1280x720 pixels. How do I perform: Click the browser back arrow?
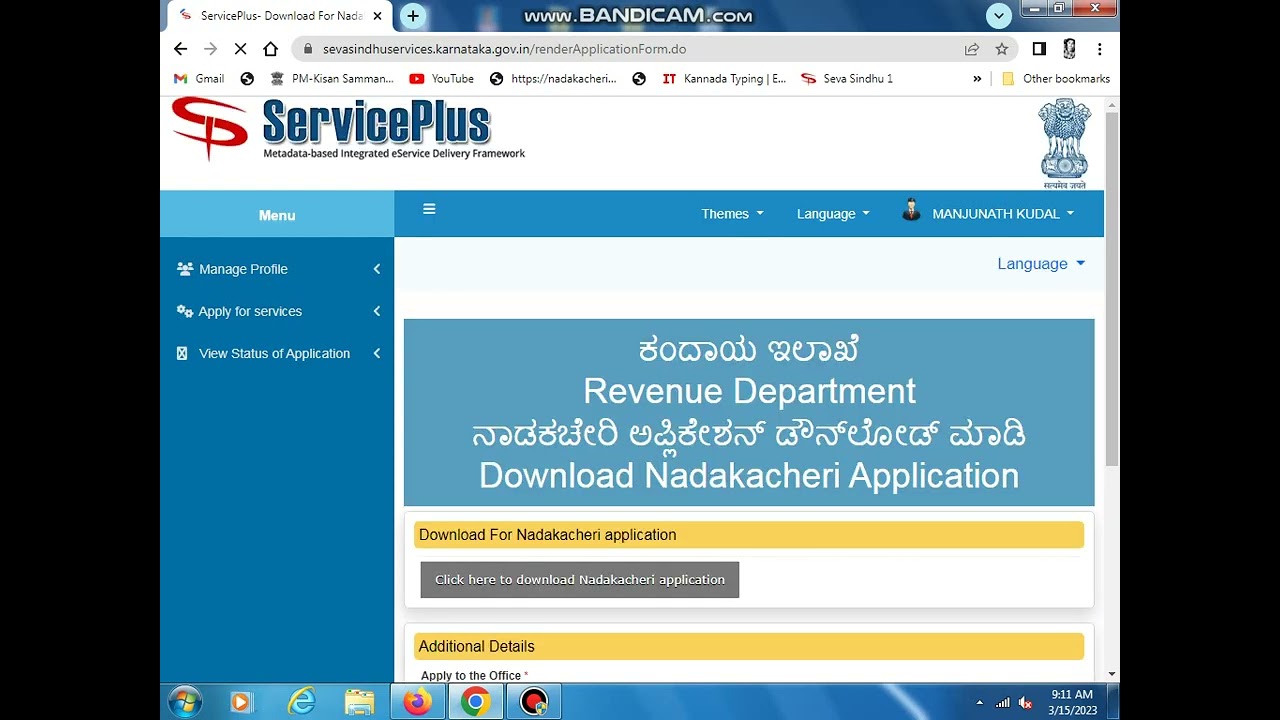point(180,49)
